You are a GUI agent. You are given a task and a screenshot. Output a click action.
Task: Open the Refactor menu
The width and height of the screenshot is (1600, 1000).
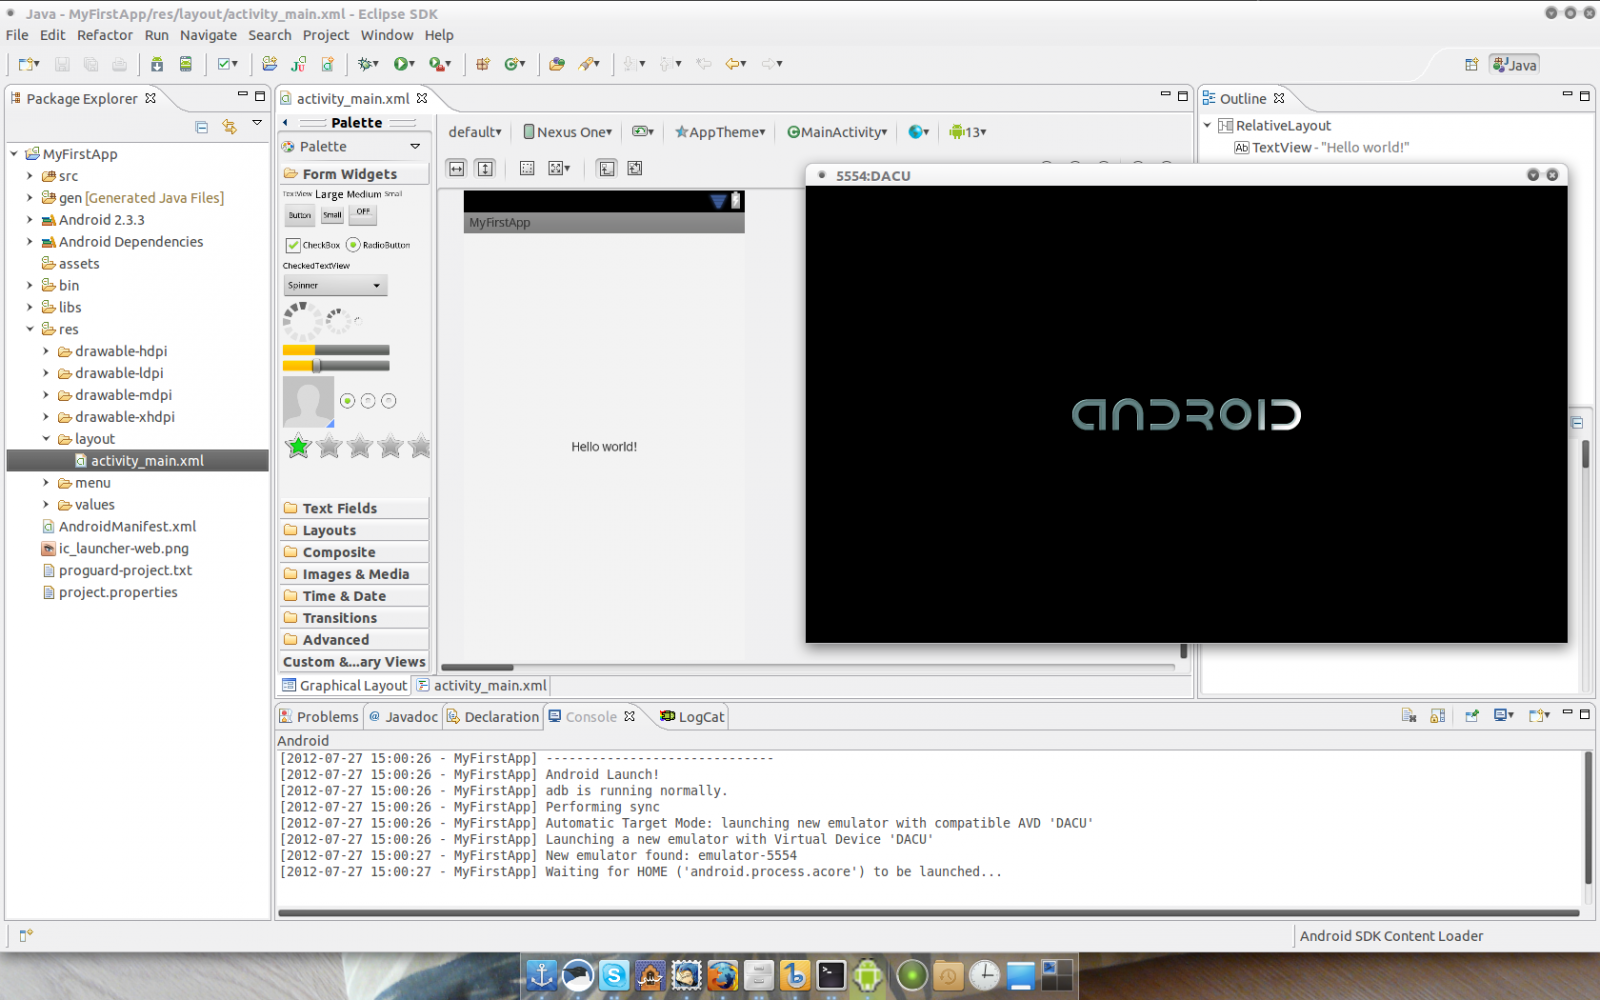point(104,35)
